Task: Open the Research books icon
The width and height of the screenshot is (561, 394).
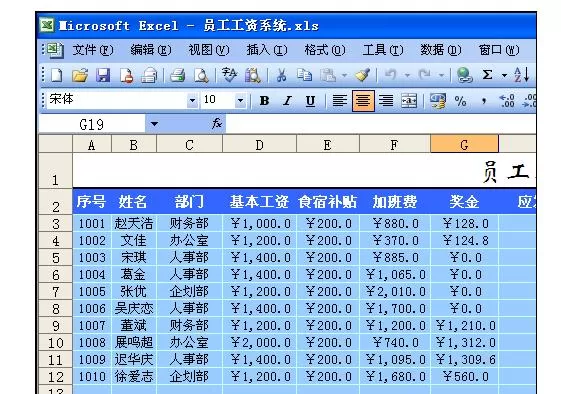Action: point(253,76)
